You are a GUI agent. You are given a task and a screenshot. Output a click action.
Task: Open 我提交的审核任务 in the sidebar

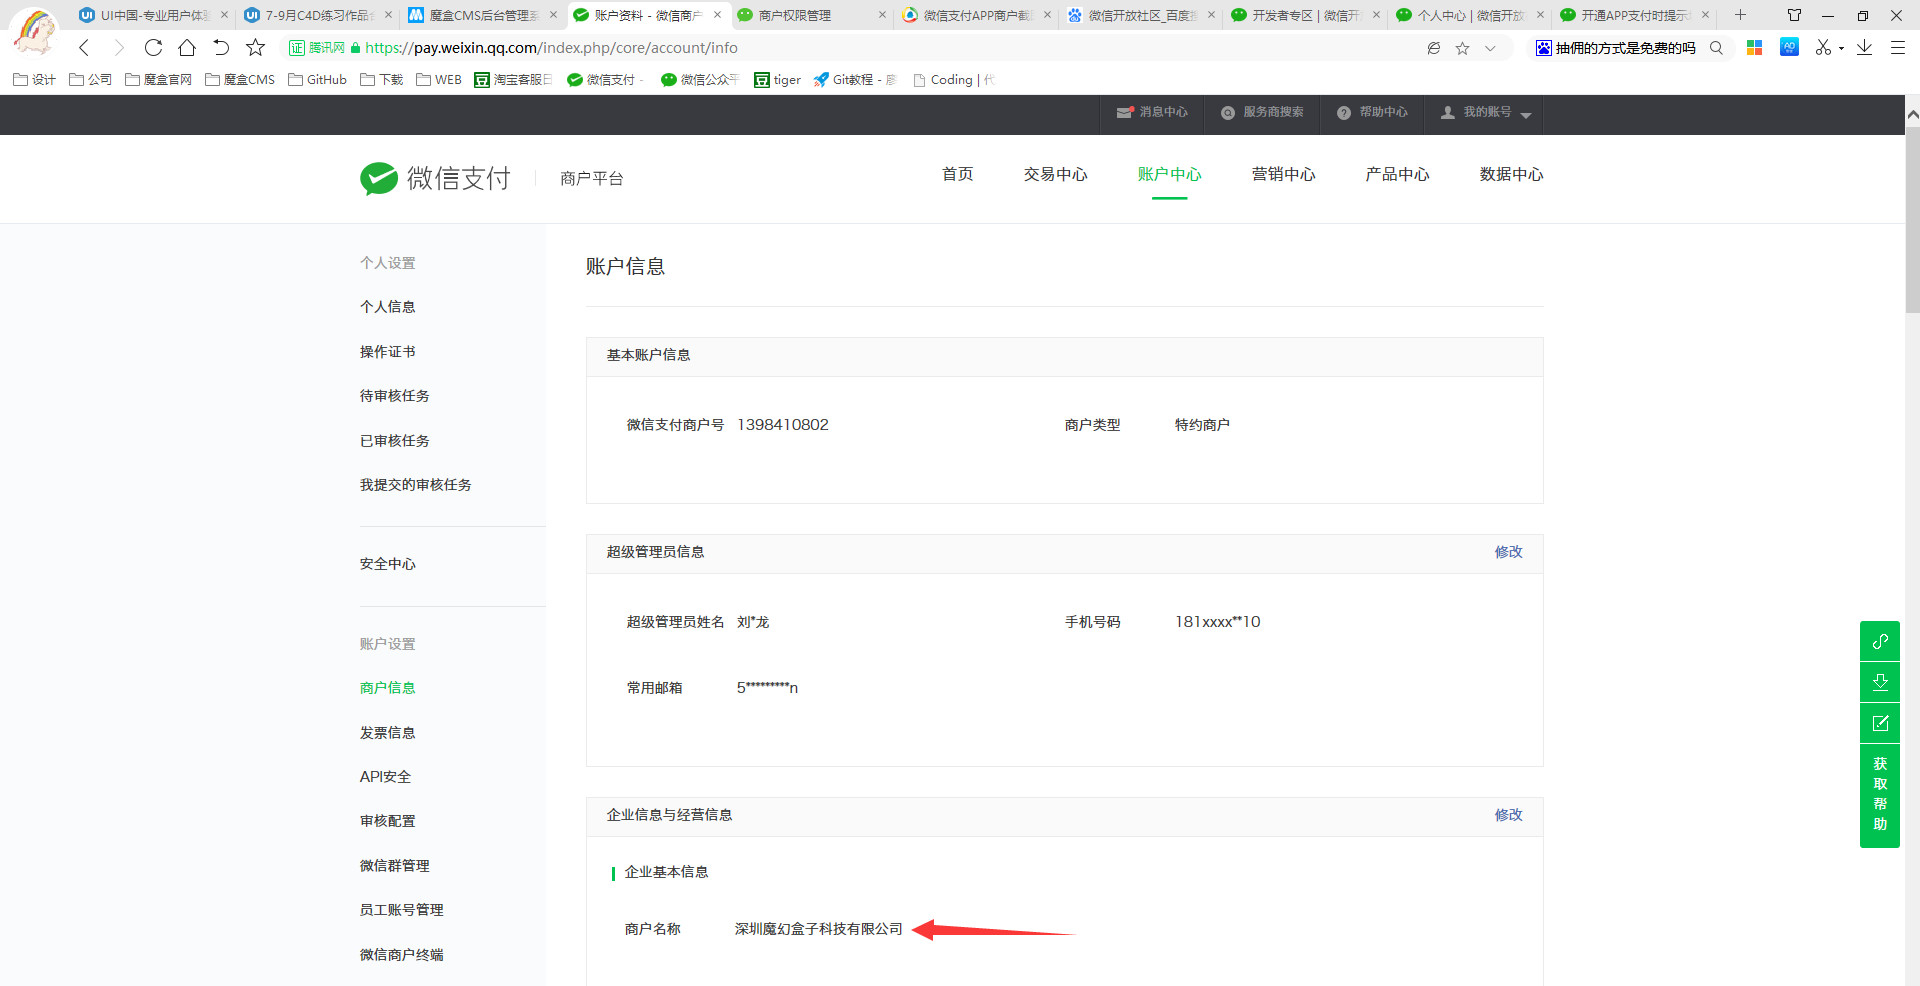point(416,485)
